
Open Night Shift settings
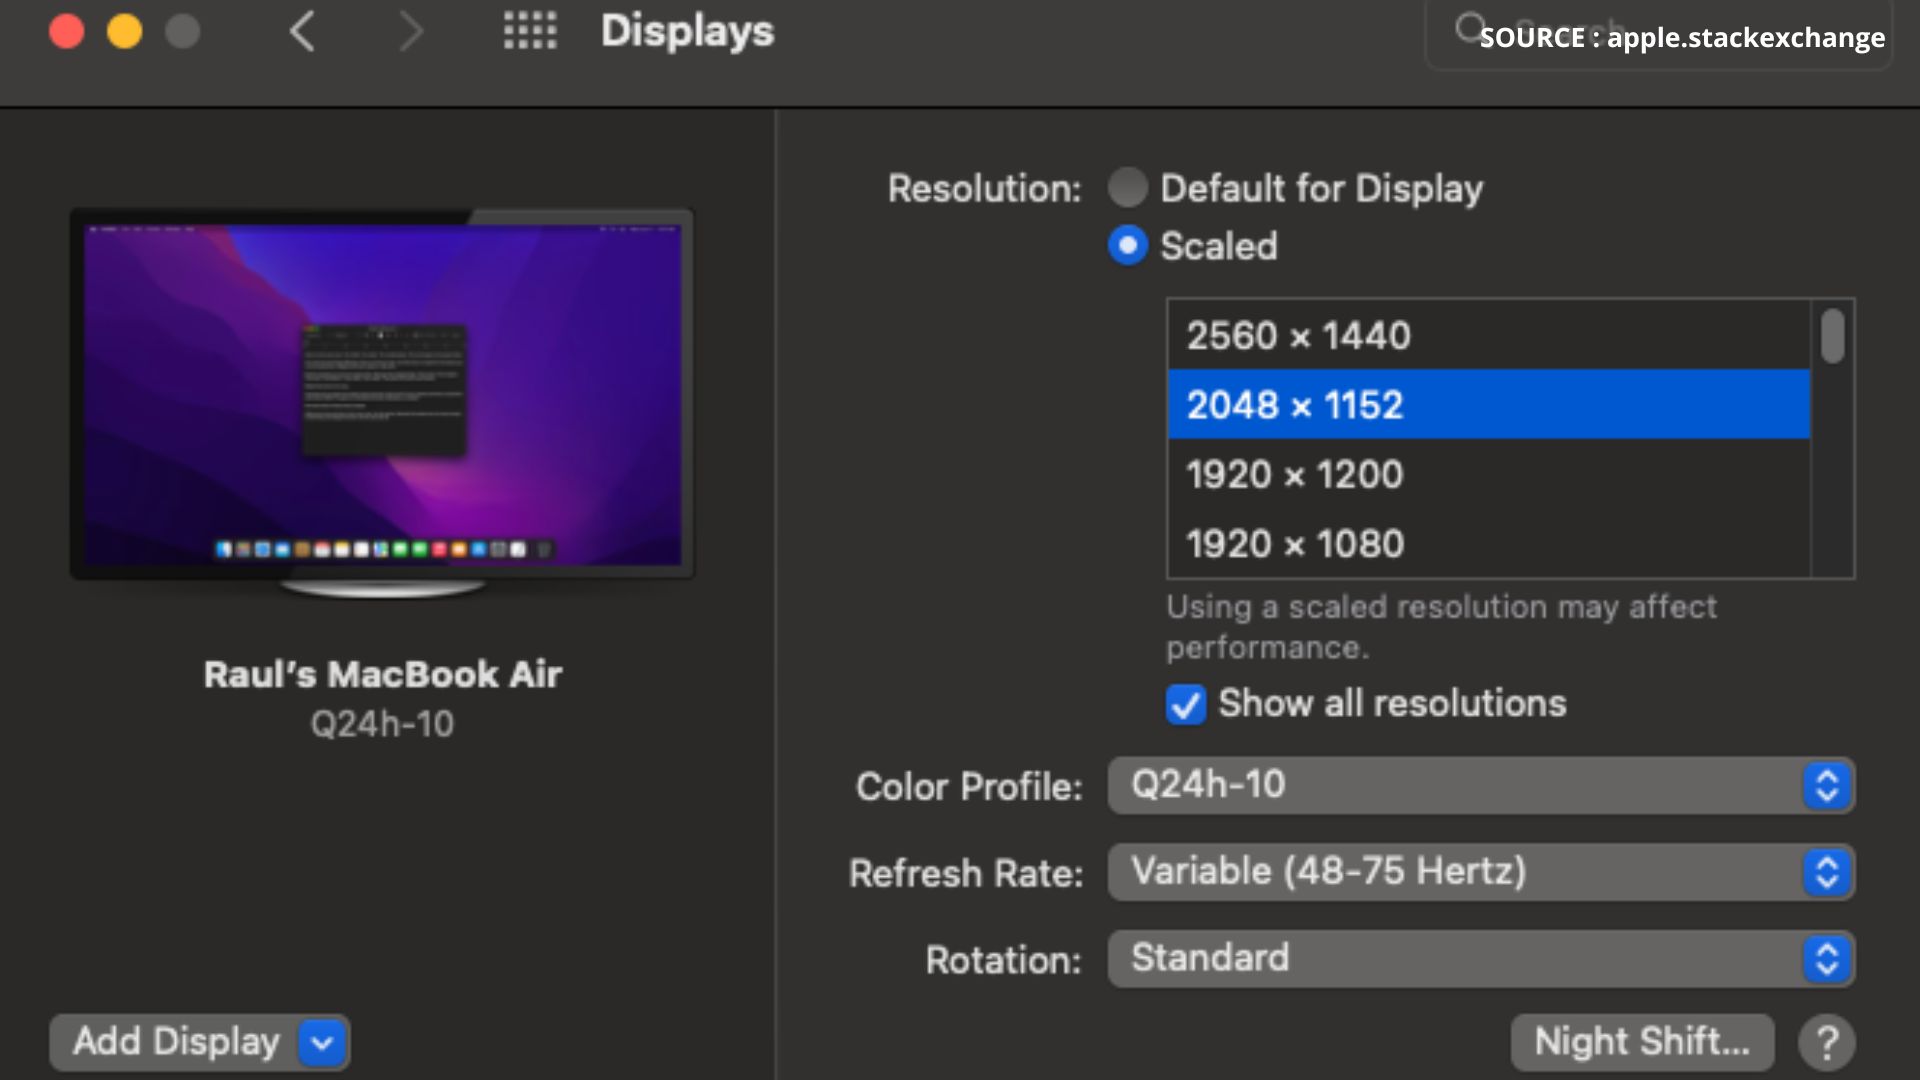click(1642, 1042)
